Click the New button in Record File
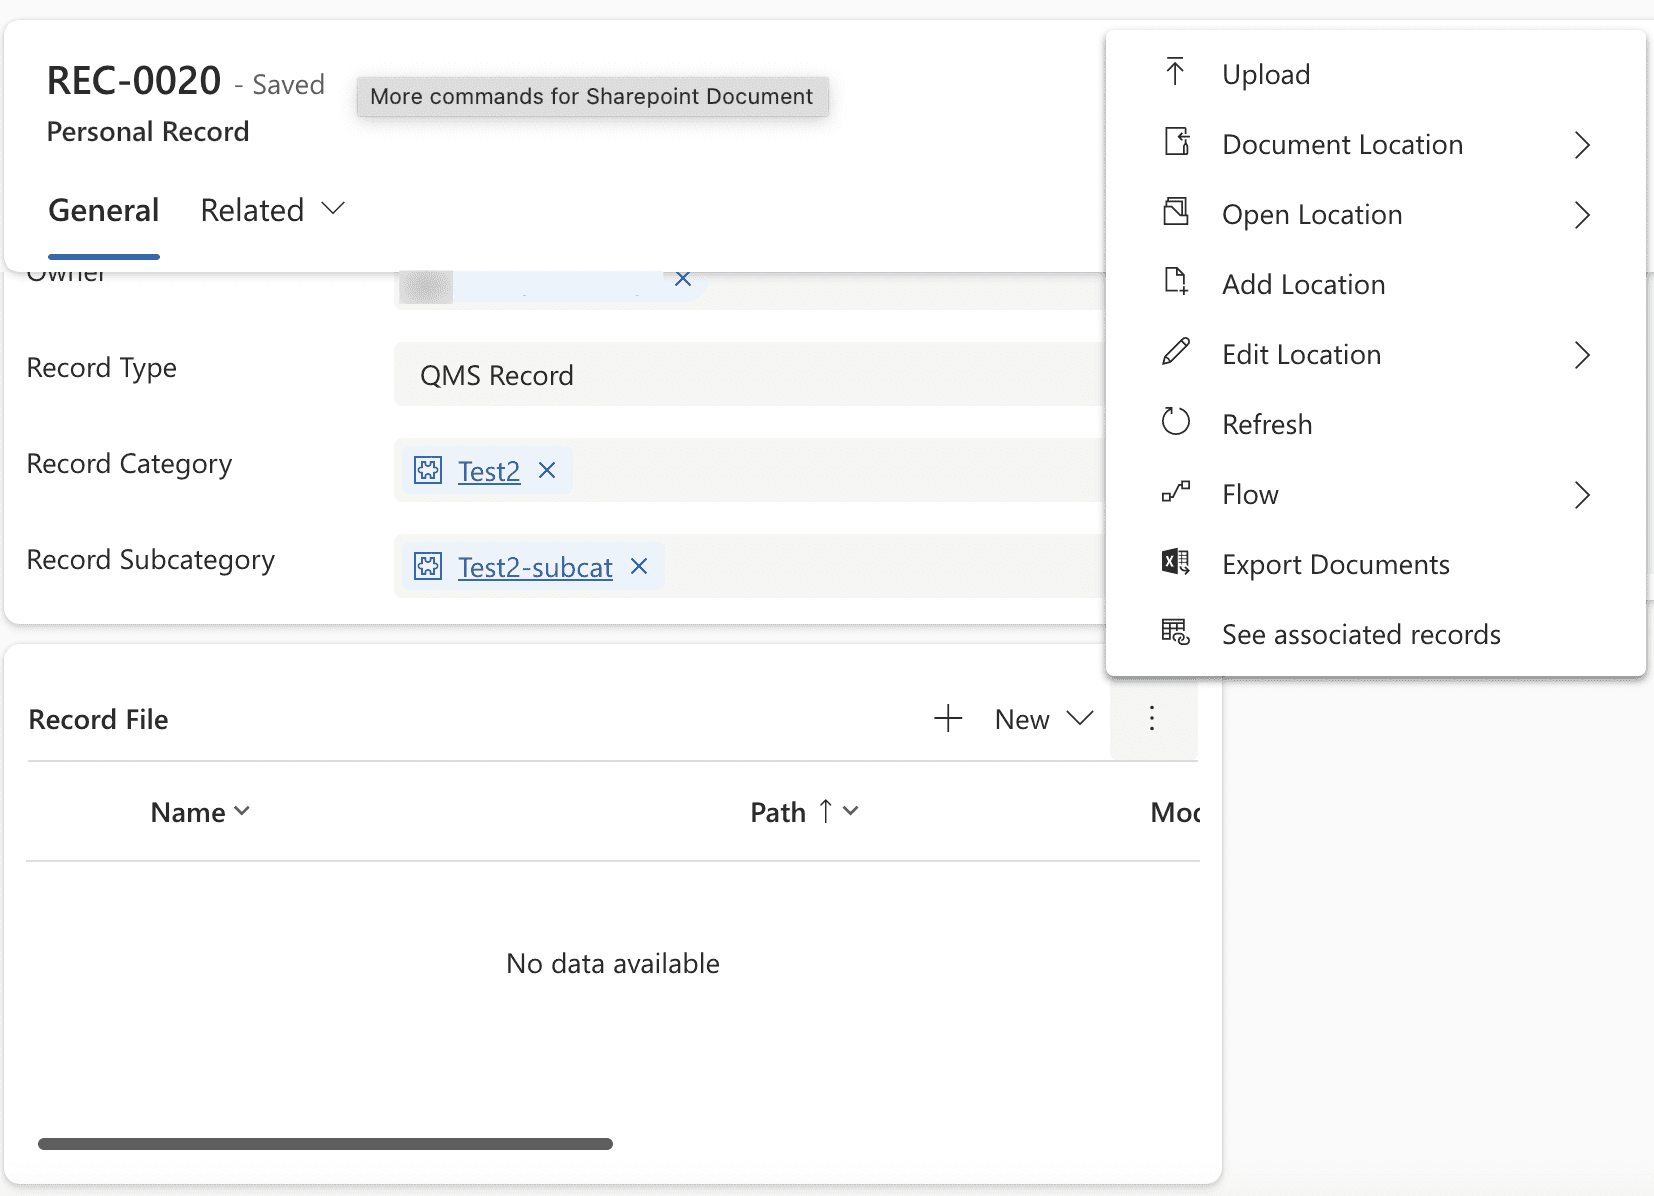Screen dimensions: 1654x1196 click(x=1022, y=719)
